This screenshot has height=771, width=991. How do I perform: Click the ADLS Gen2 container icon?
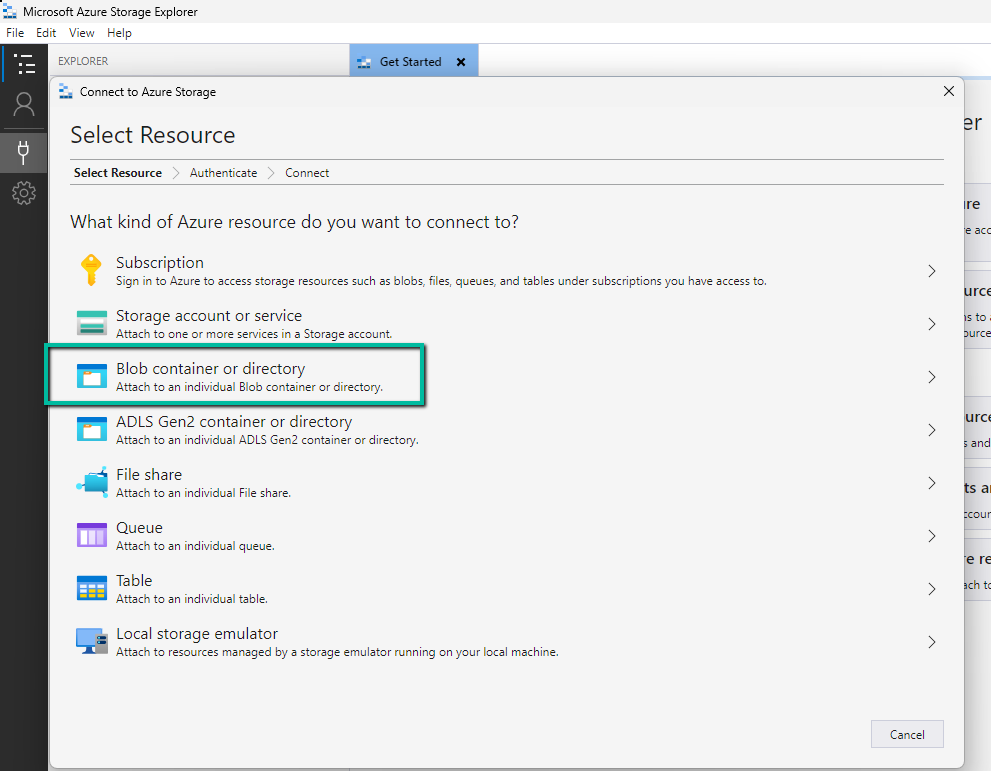[x=92, y=428]
